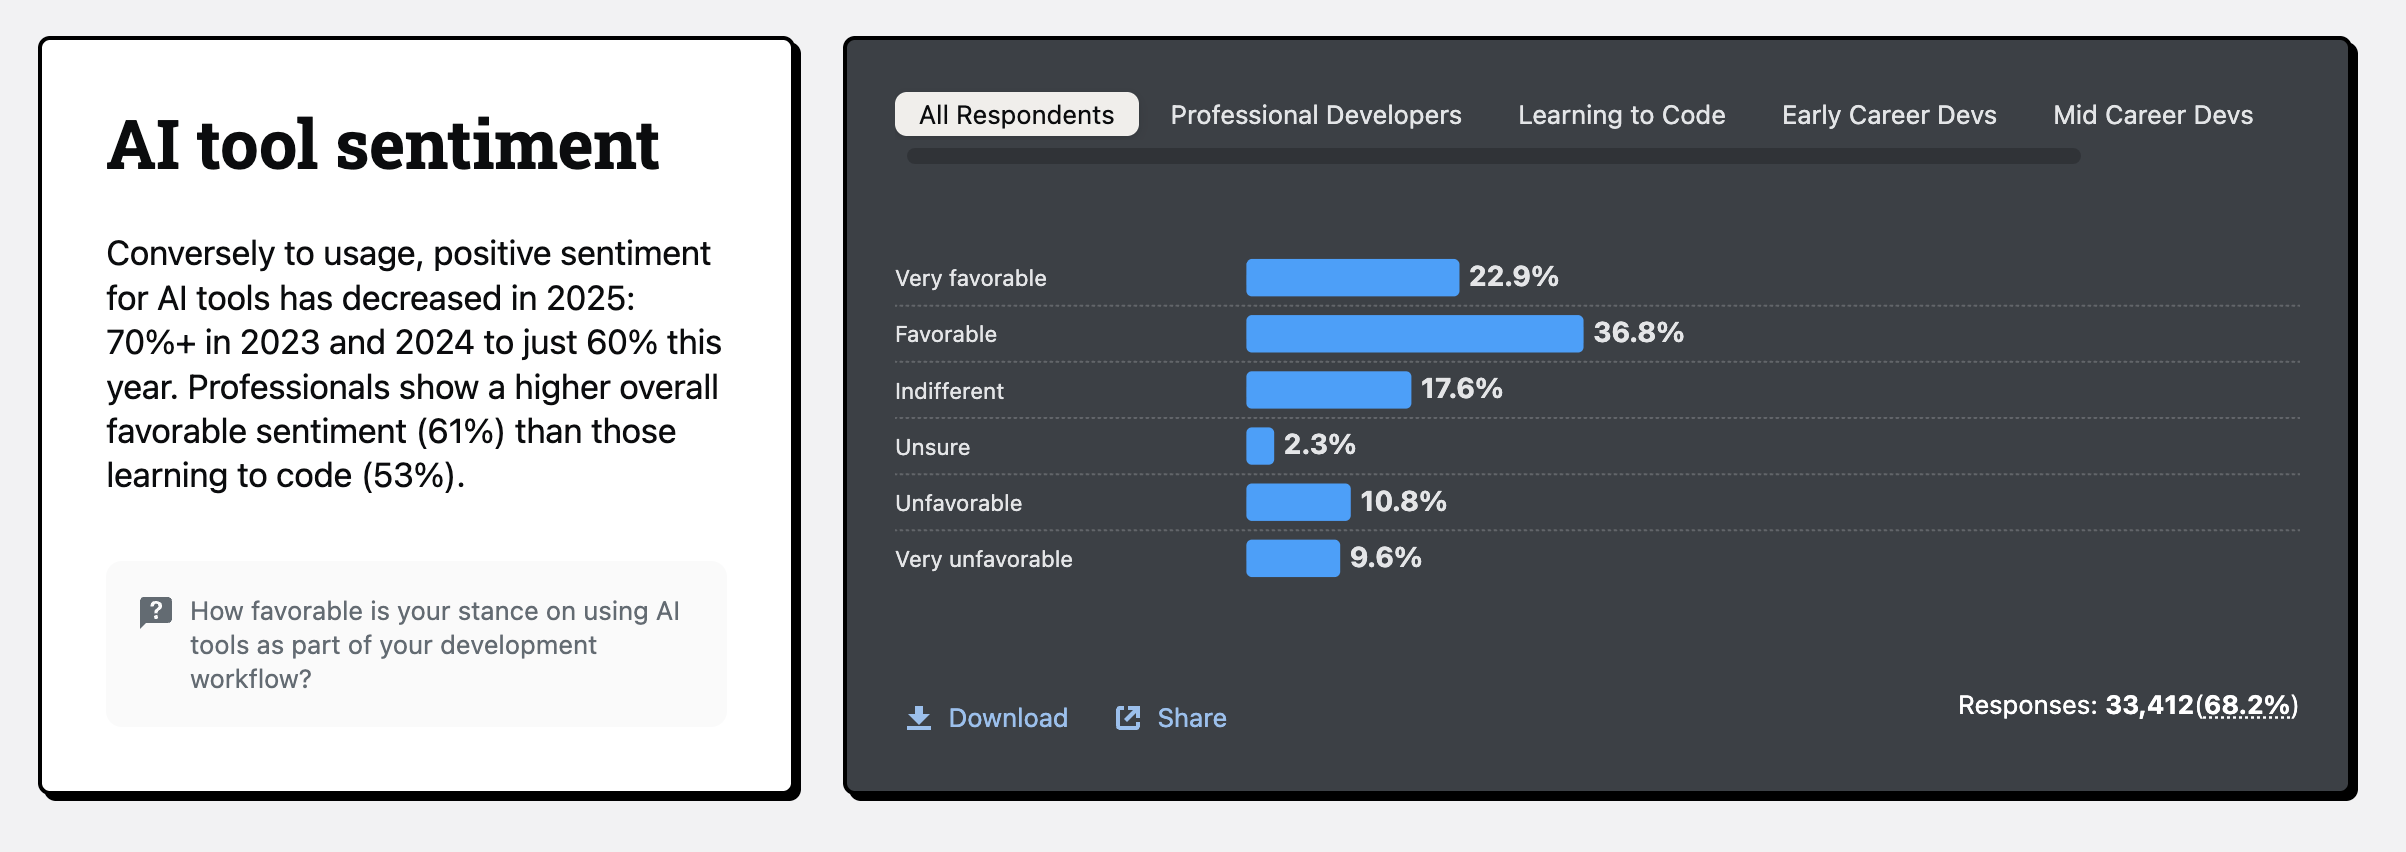Click the small Unsure bar

click(1260, 446)
